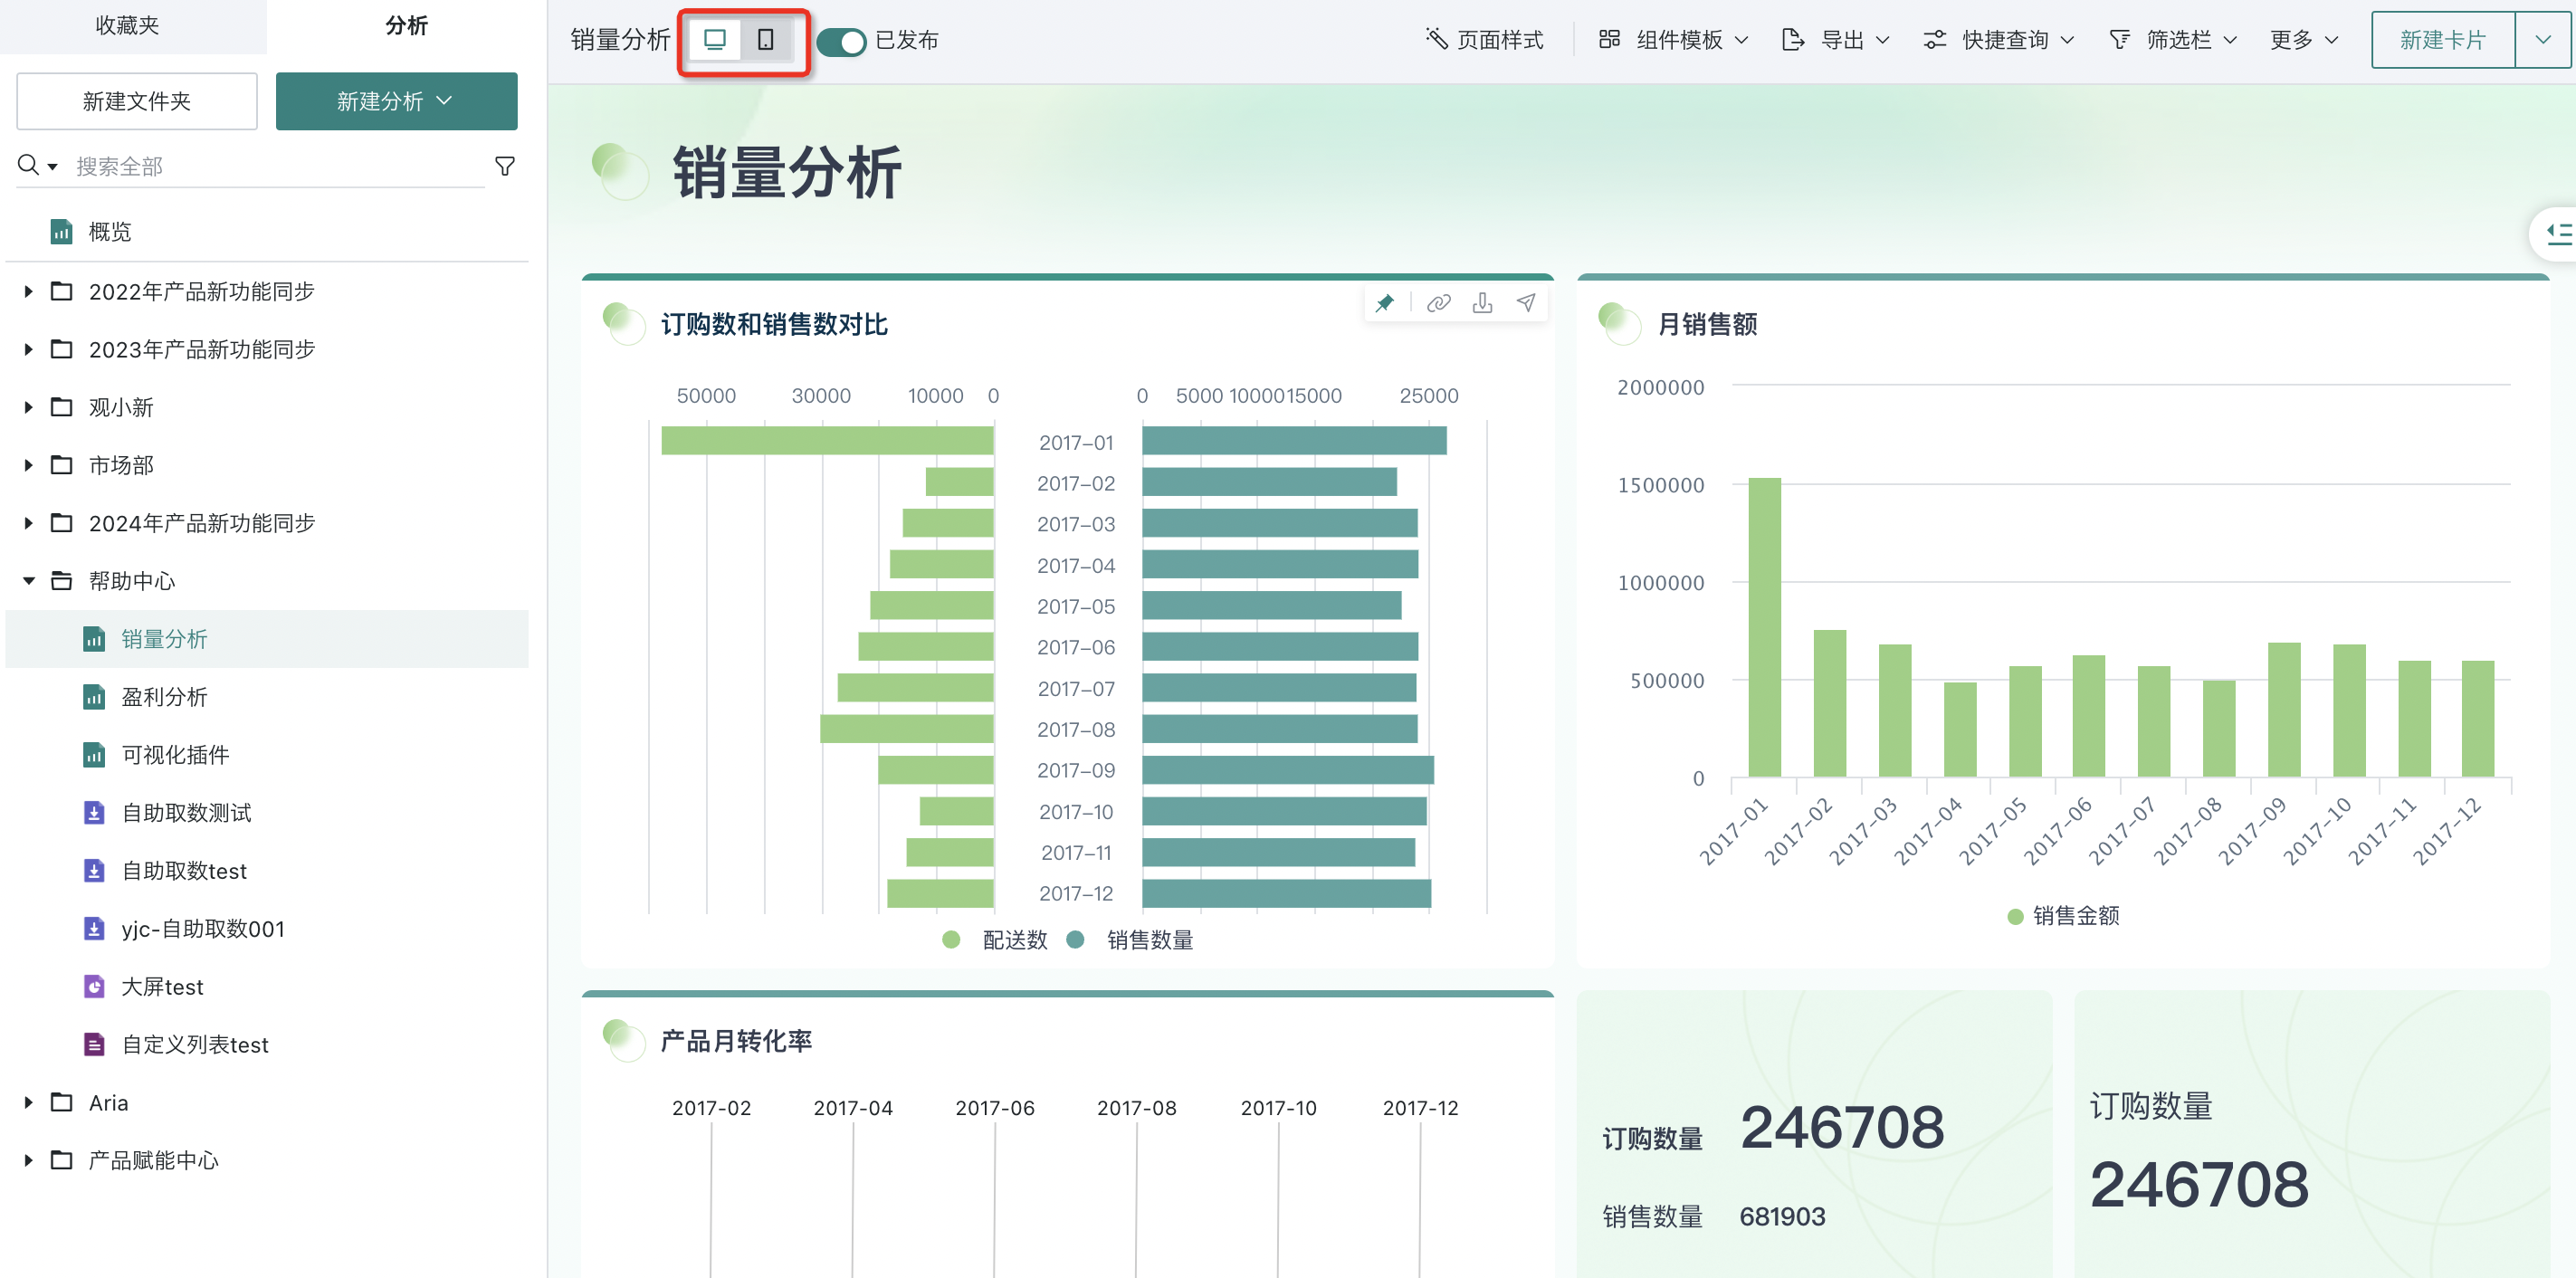Click the filter funnel icon in sidebar
Viewport: 2576px width, 1278px height.
[x=505, y=166]
